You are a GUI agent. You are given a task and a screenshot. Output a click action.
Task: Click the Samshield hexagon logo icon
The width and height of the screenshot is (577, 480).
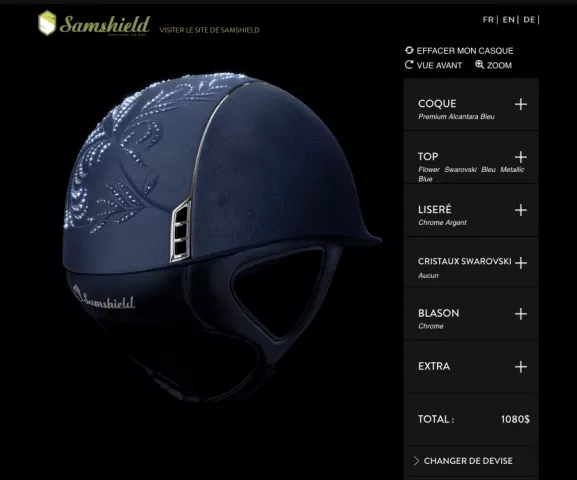click(47, 23)
